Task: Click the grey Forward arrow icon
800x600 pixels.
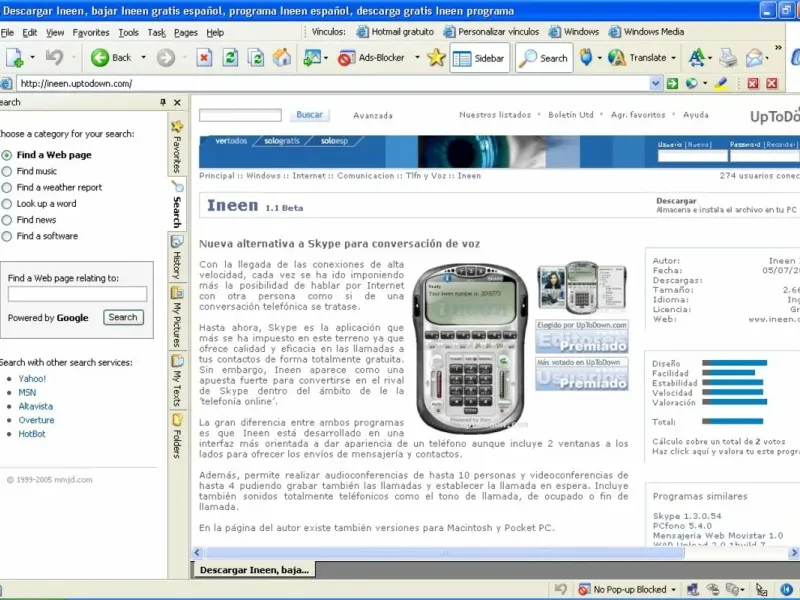Action: 165,58
